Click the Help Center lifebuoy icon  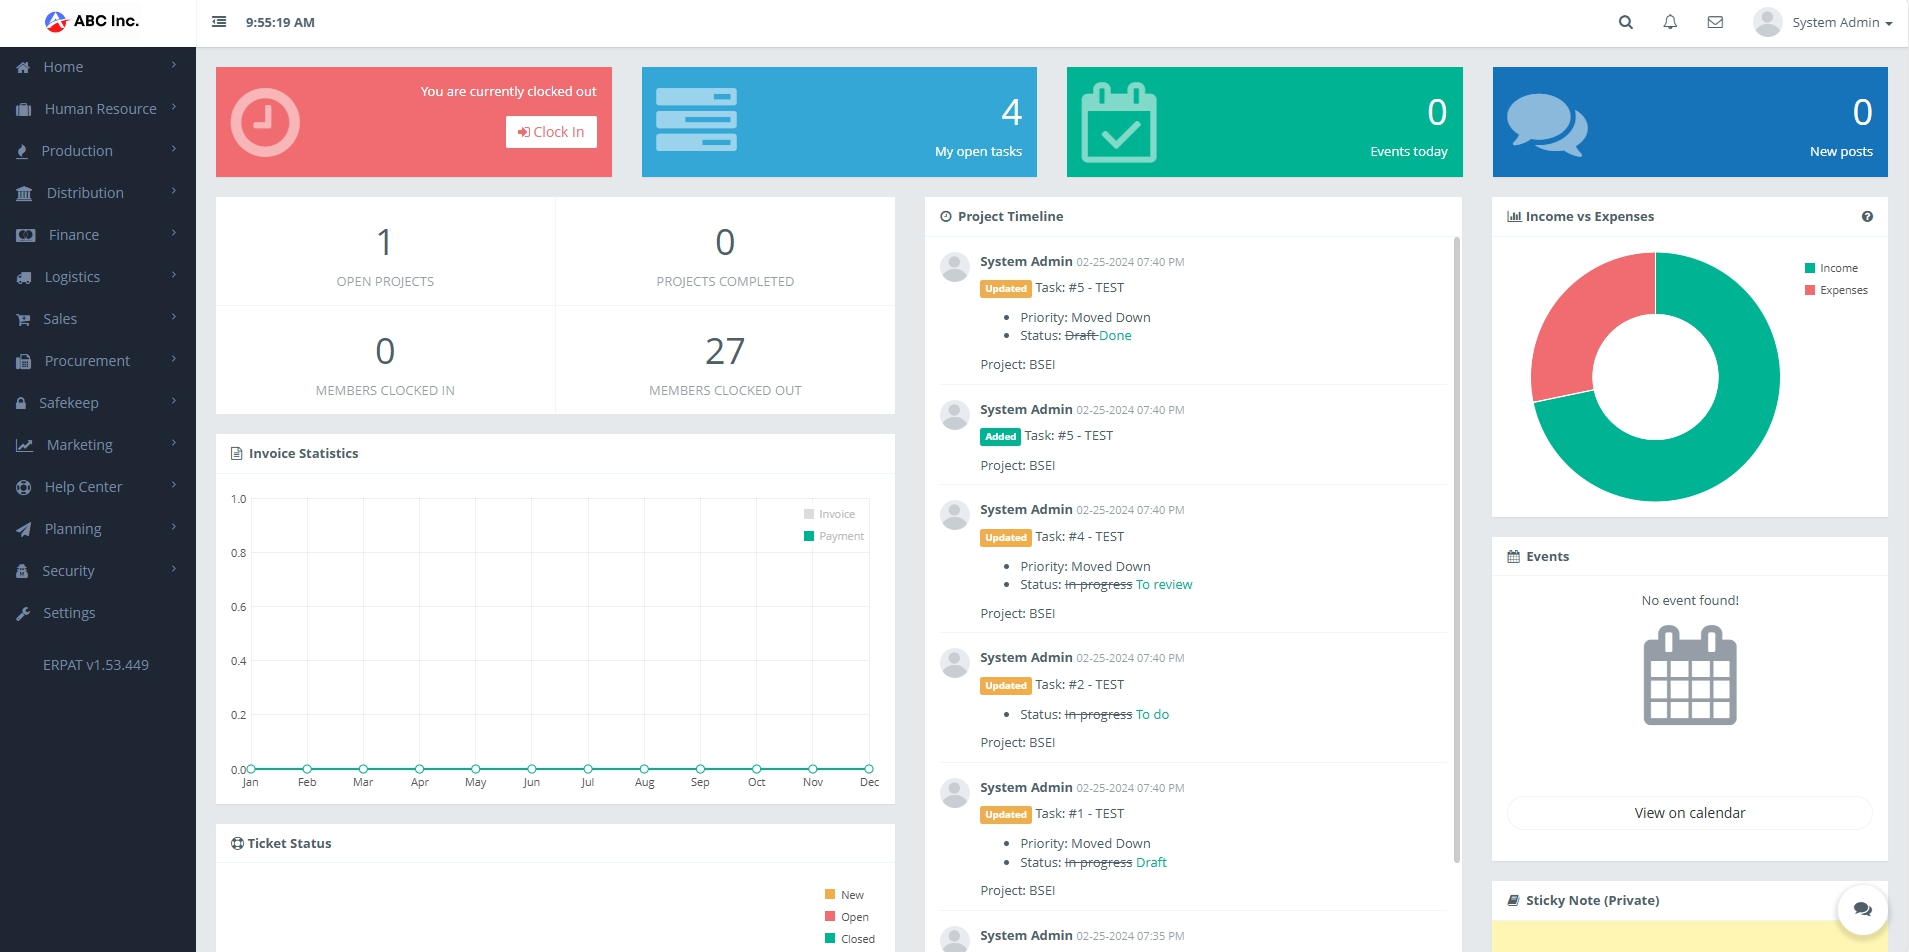coord(24,487)
